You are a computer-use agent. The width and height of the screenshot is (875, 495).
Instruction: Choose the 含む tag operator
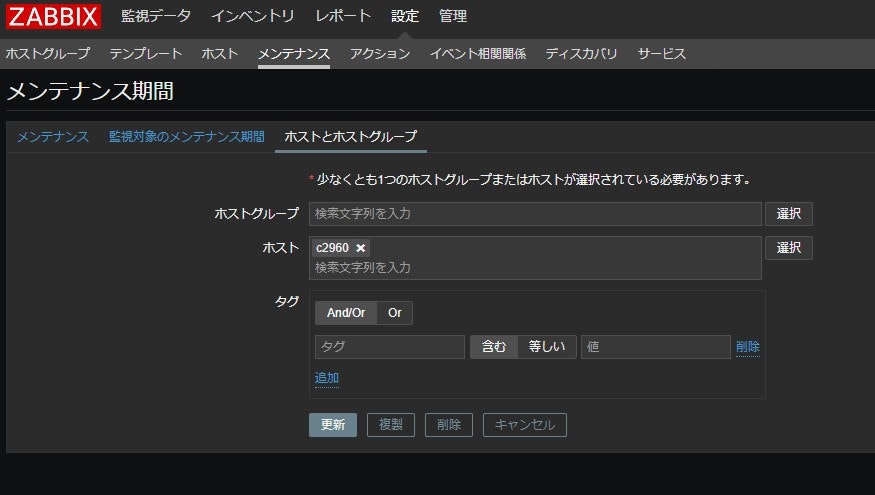click(494, 347)
